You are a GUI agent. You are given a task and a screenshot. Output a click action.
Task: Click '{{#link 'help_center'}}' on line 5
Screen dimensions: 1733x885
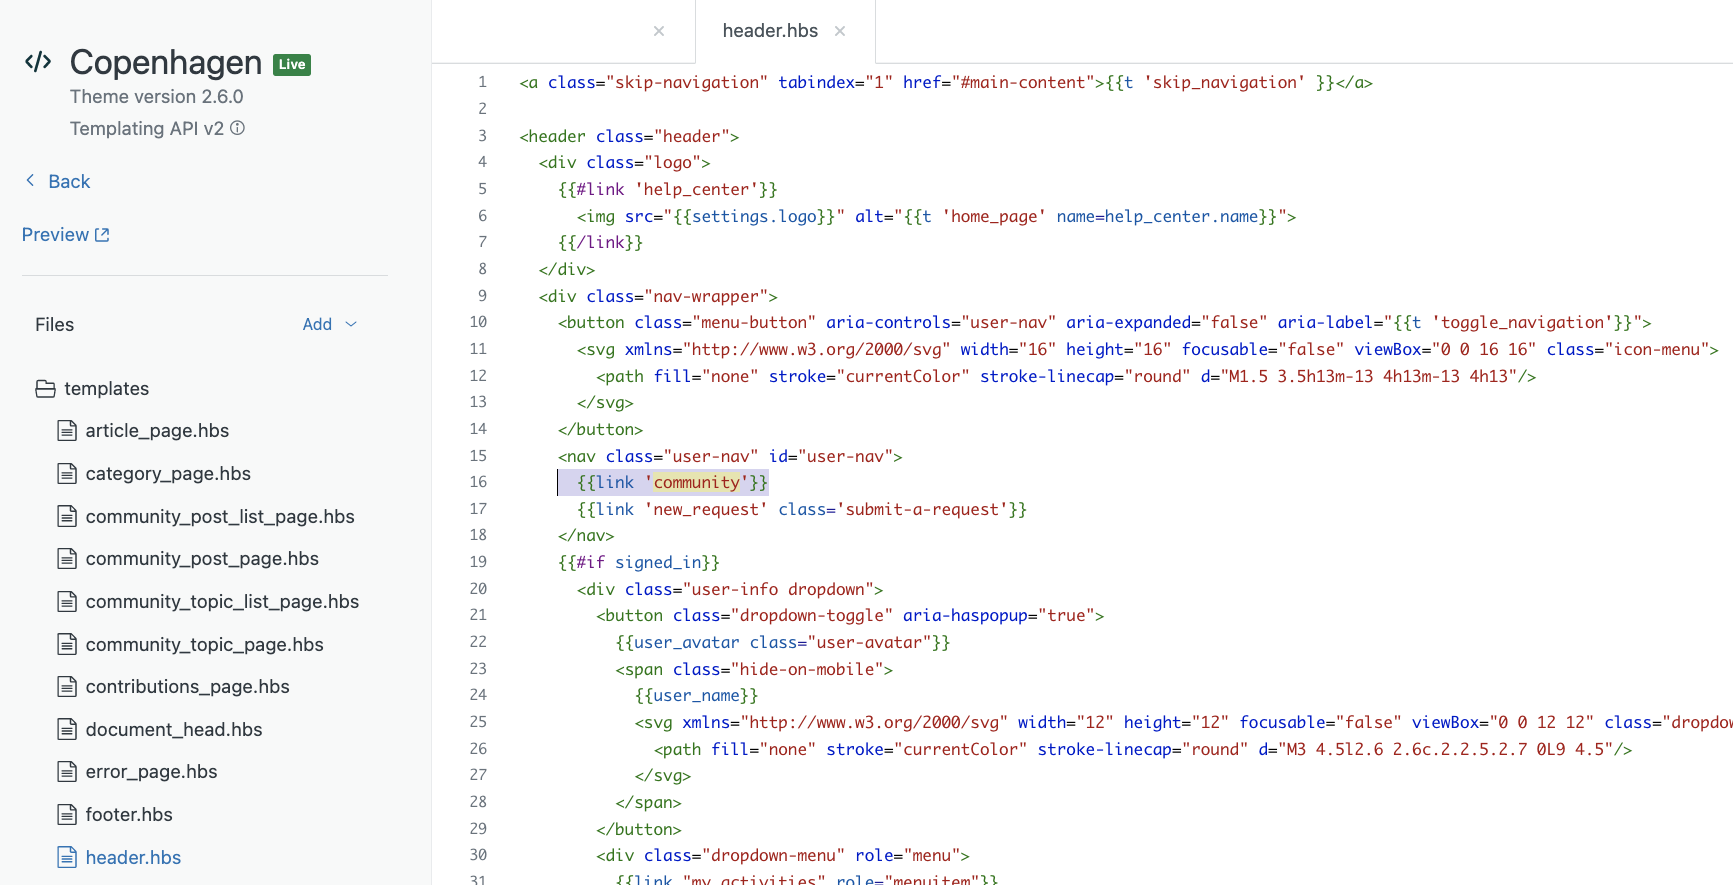tap(667, 190)
